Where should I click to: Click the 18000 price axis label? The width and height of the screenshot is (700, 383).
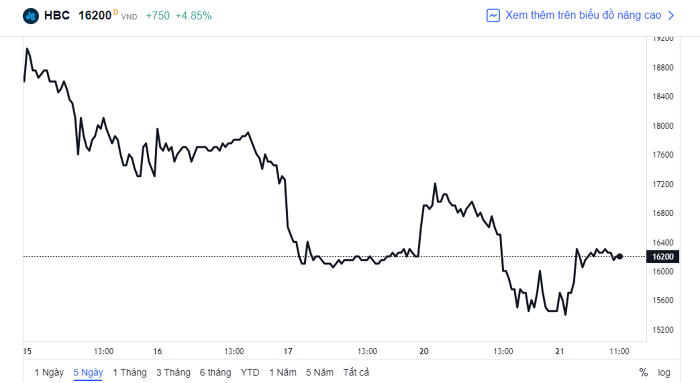tap(662, 126)
